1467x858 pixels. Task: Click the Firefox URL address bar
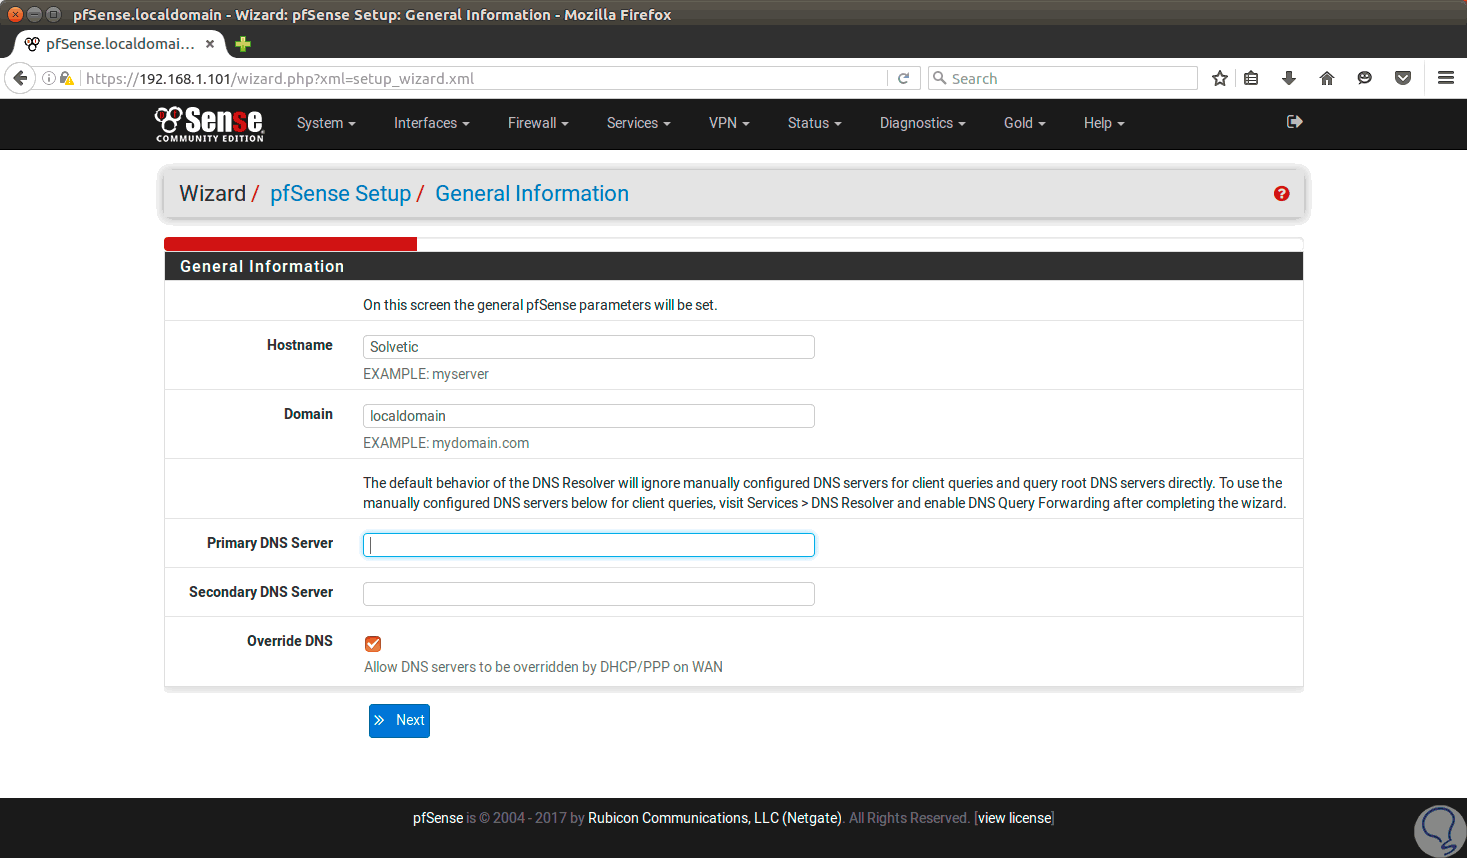tap(484, 78)
